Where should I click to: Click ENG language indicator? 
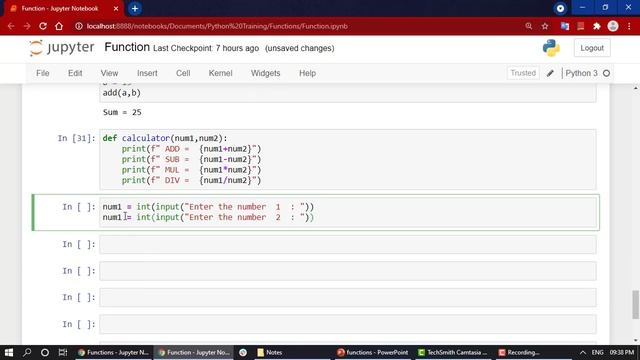point(597,353)
